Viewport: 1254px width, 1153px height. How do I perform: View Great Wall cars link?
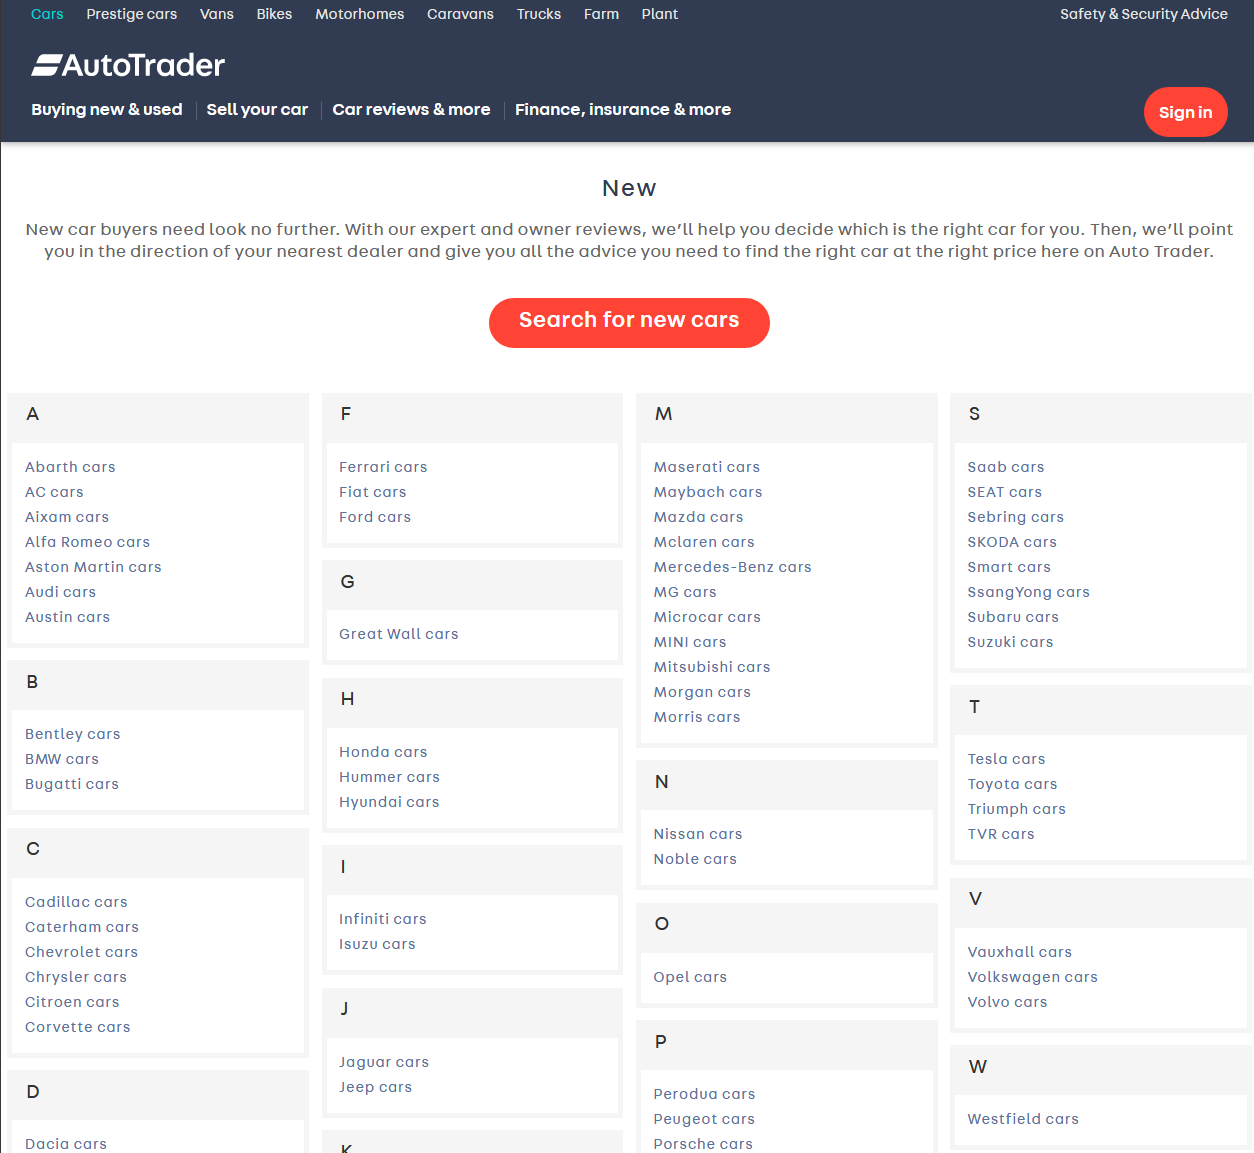398,634
